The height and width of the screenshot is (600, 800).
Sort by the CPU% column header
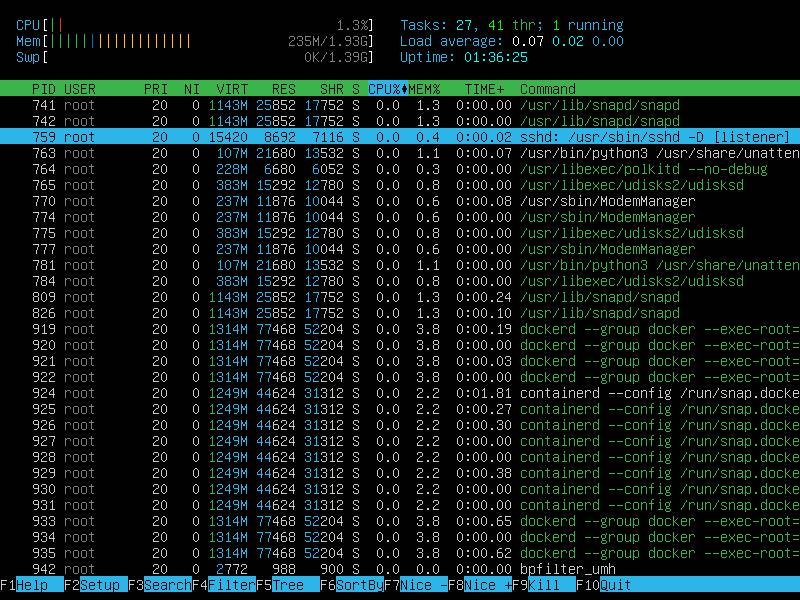click(x=385, y=89)
